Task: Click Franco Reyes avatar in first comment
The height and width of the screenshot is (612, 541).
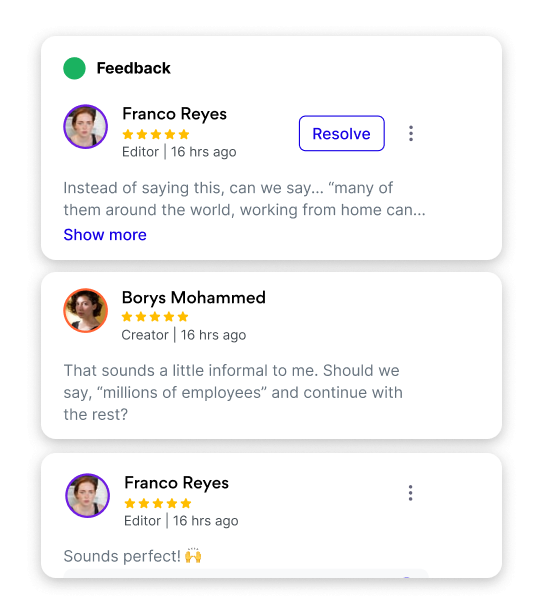Action: point(85,126)
